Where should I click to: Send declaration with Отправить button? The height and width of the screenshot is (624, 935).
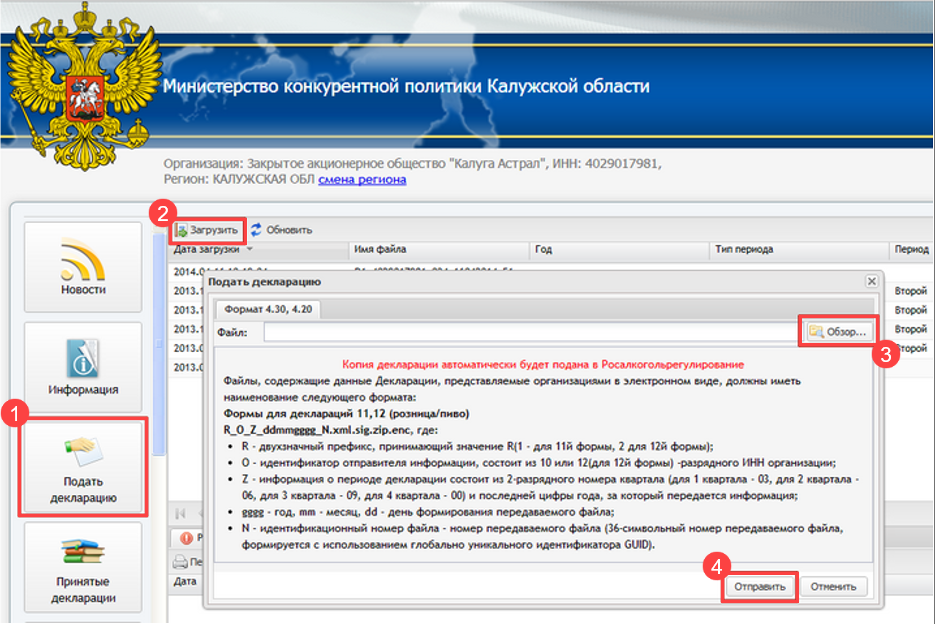click(760, 587)
